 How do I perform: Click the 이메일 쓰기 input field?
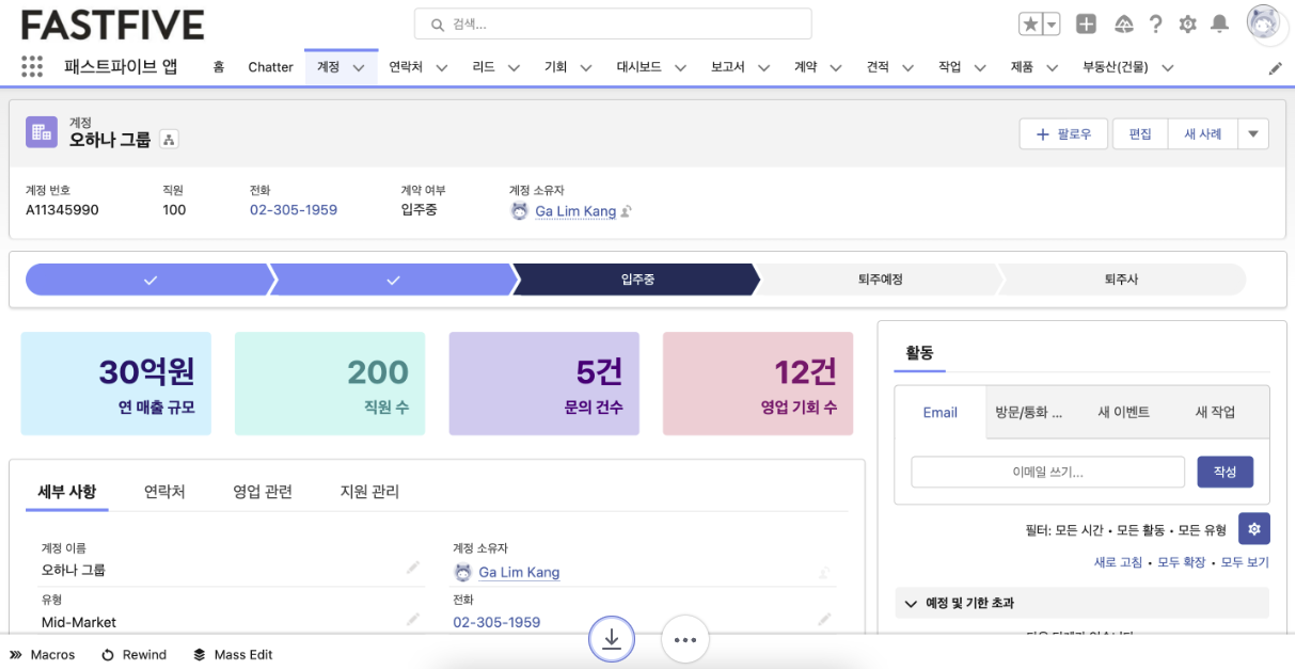tap(1047, 472)
